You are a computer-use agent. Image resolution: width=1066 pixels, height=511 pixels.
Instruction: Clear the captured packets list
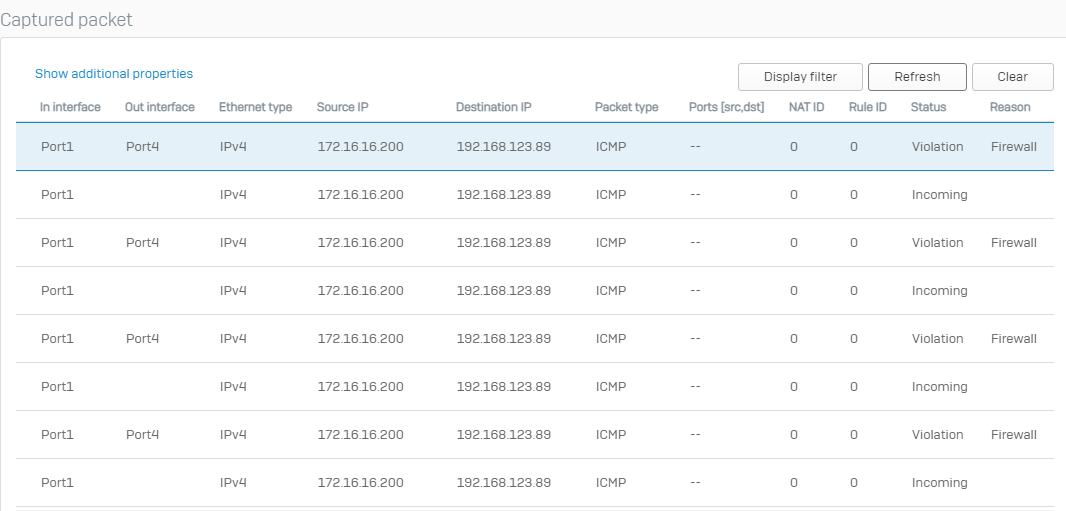click(x=1012, y=77)
